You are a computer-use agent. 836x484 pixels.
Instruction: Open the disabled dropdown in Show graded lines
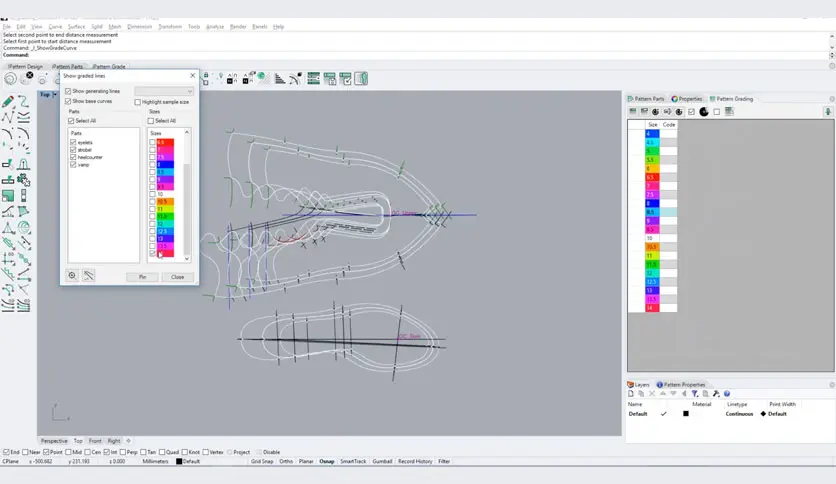click(164, 91)
